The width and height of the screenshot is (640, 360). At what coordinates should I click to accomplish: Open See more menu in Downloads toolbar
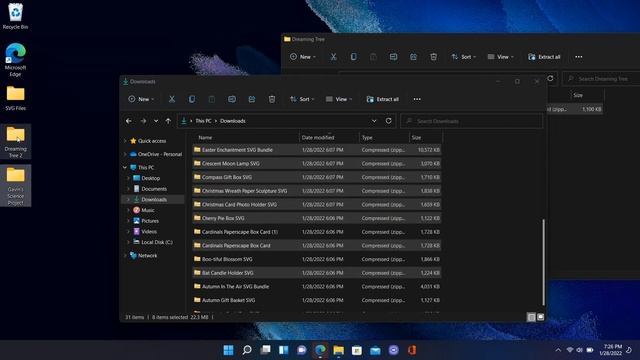point(417,99)
